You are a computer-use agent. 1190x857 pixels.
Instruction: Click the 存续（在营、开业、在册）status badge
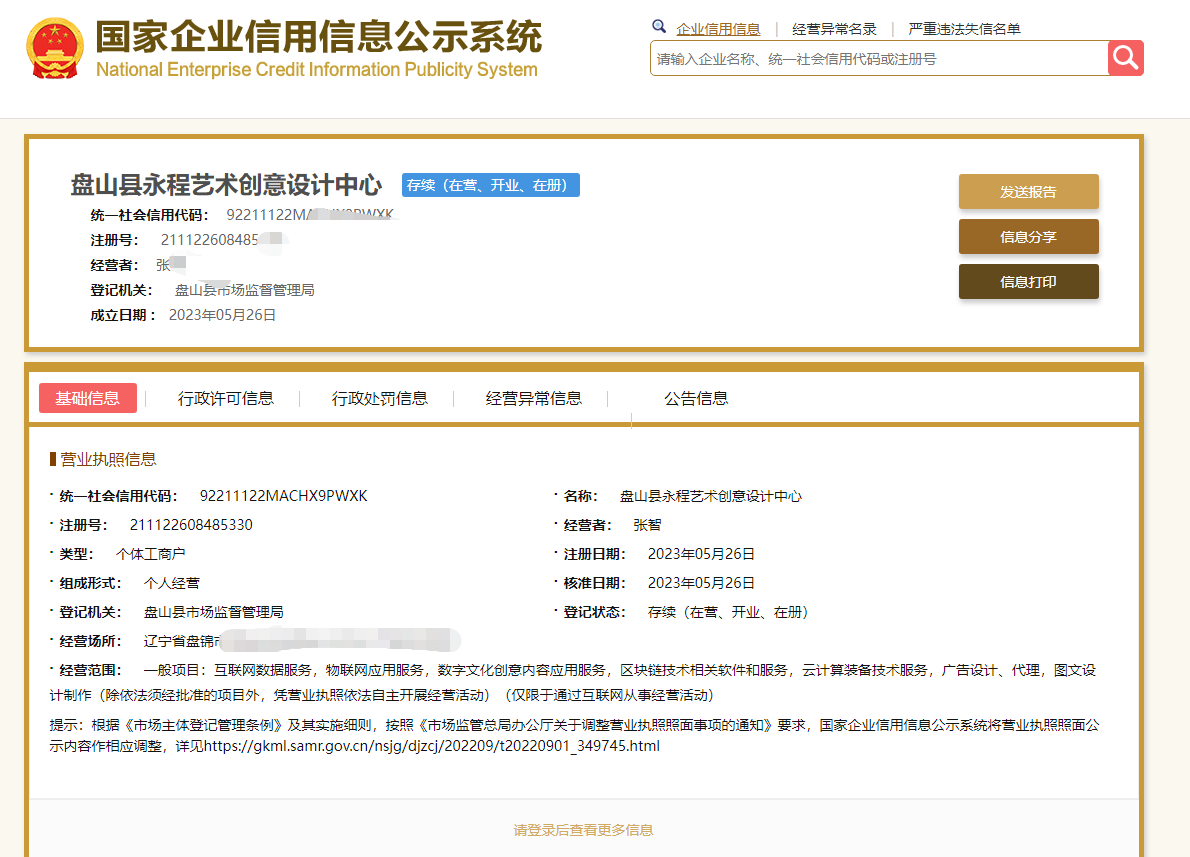490,185
